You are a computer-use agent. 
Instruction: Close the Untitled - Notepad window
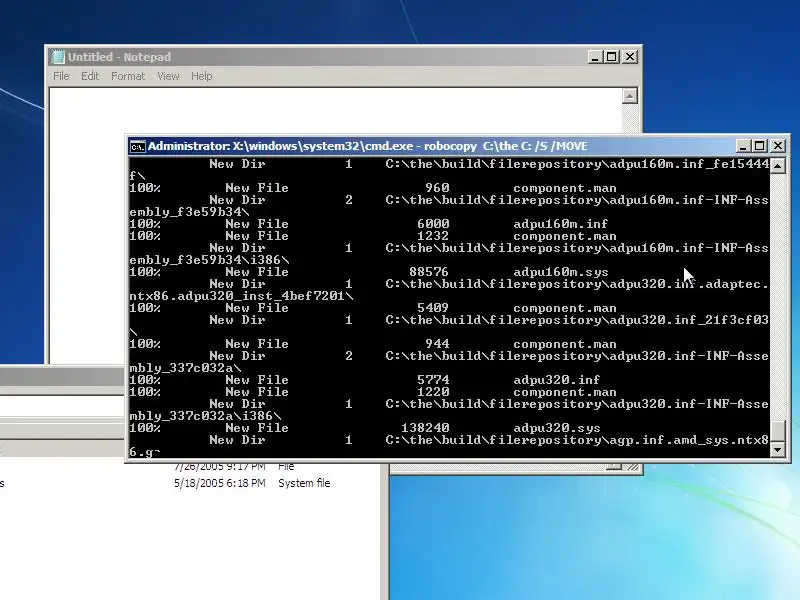coord(630,57)
